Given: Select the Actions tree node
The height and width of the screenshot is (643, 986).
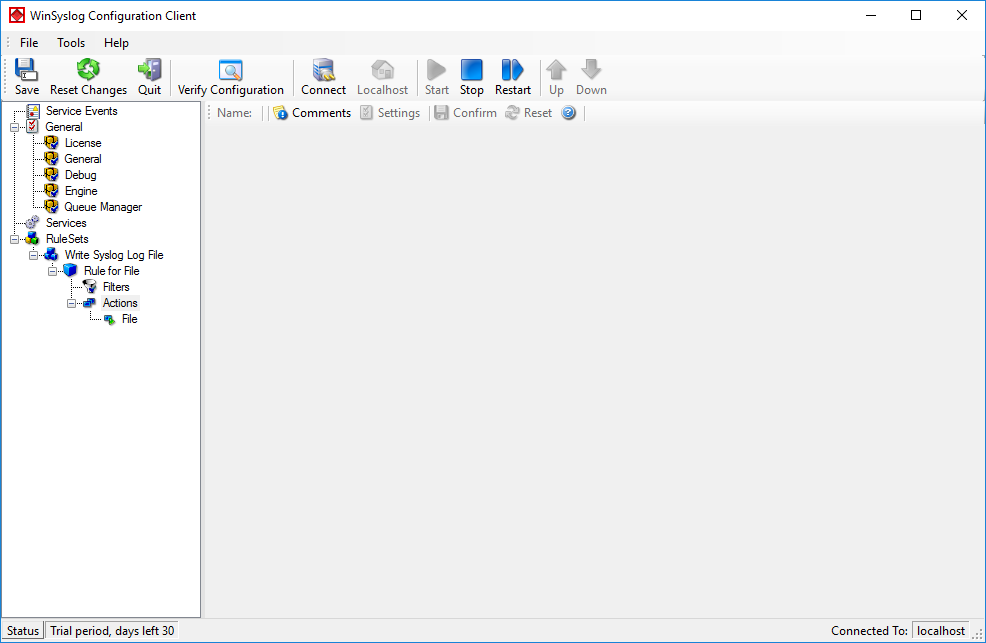Looking at the screenshot, I should pyautogui.click(x=120, y=303).
